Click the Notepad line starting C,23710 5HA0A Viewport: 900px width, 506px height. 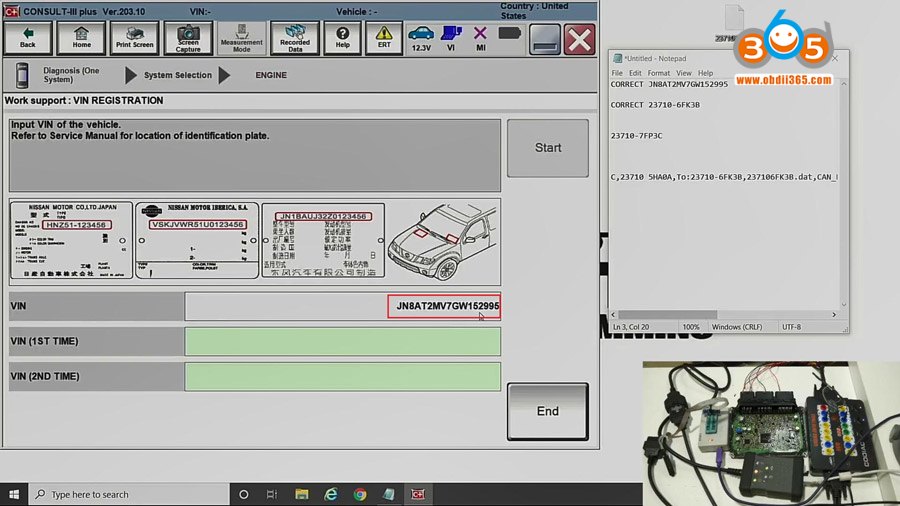pos(724,177)
